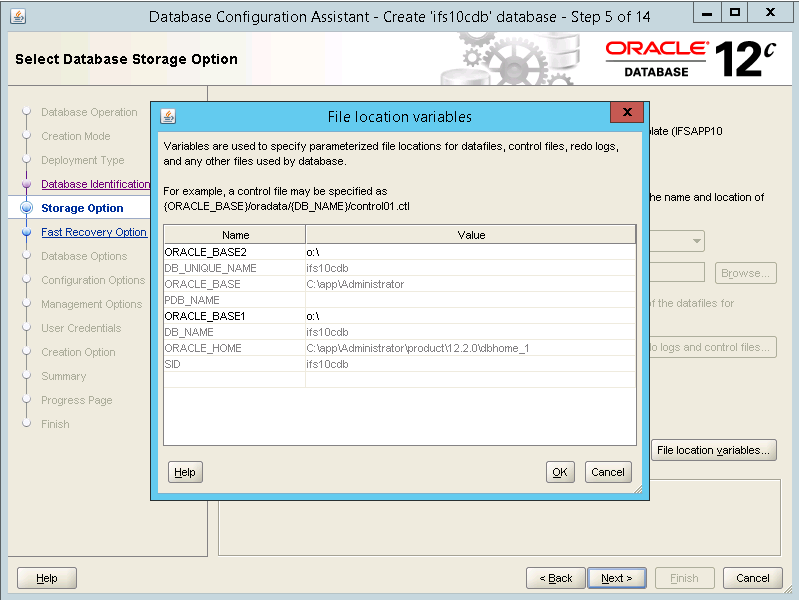This screenshot has width=799, height=600.
Task: Edit the ORACLE_BASE1 value cell
Action: pyautogui.click(x=470, y=316)
